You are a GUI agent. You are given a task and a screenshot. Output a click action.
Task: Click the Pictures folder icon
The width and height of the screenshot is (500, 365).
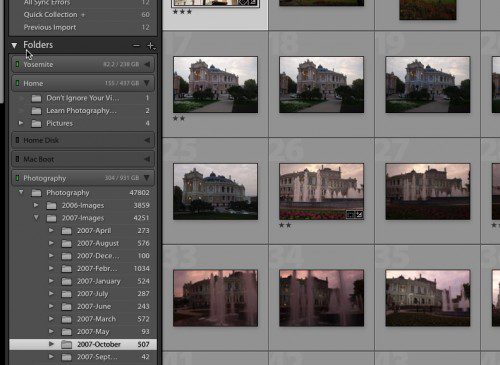point(36,124)
